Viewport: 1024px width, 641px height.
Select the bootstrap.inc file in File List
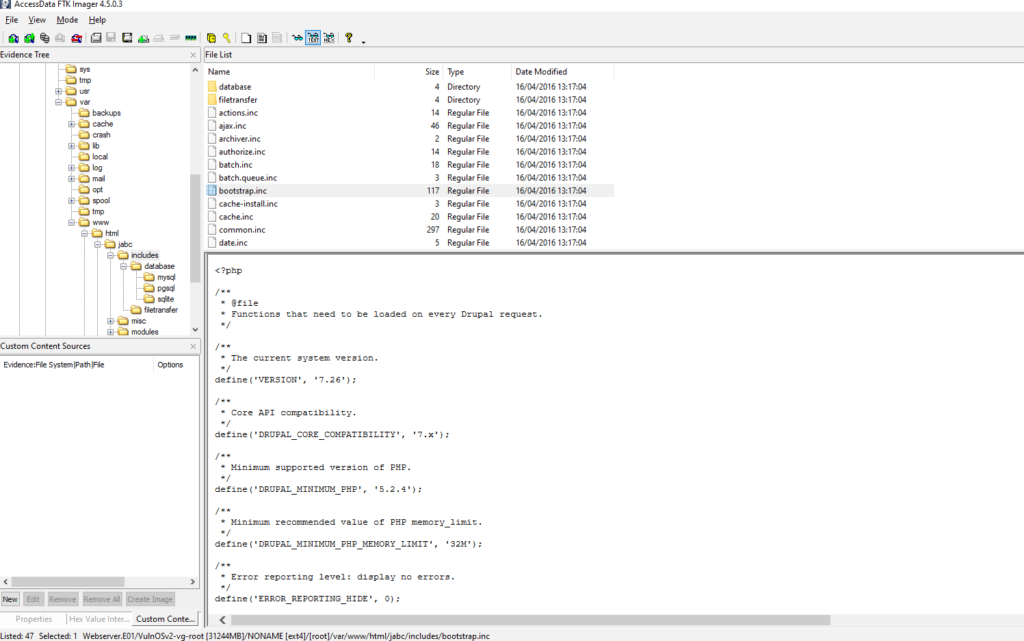point(243,190)
